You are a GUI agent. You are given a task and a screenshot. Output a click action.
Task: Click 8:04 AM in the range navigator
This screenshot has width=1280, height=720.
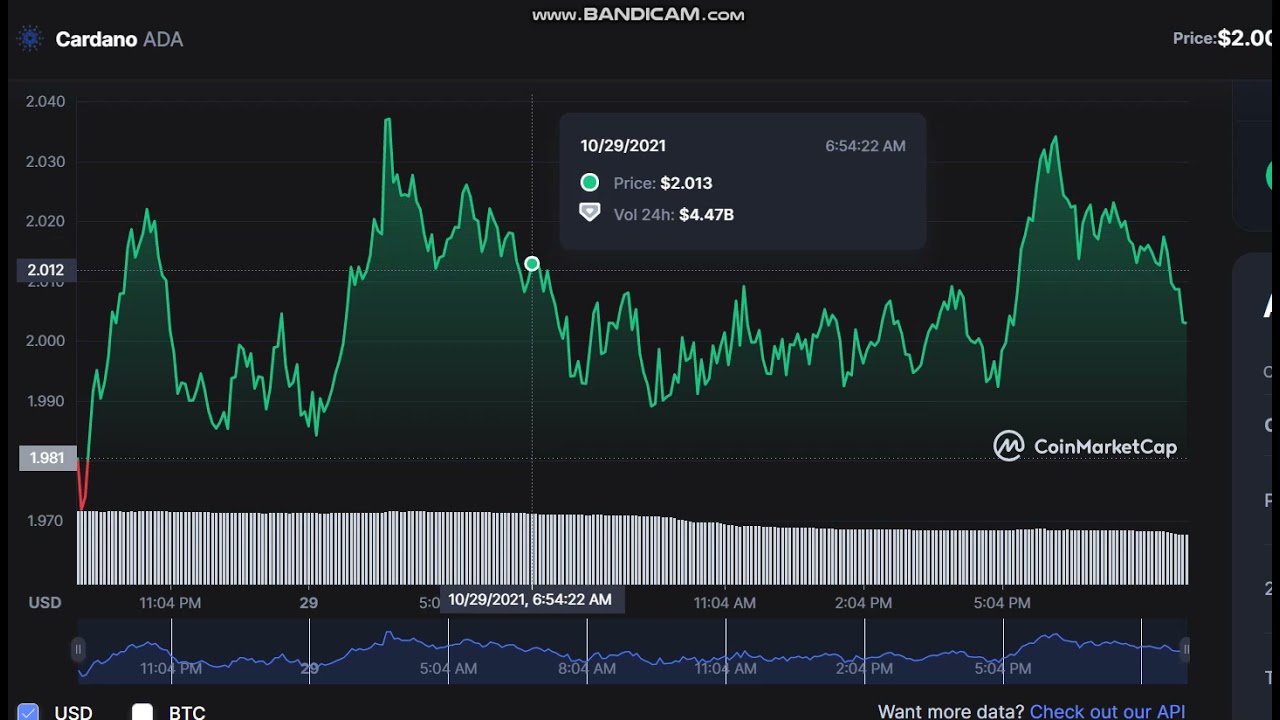tap(587, 668)
